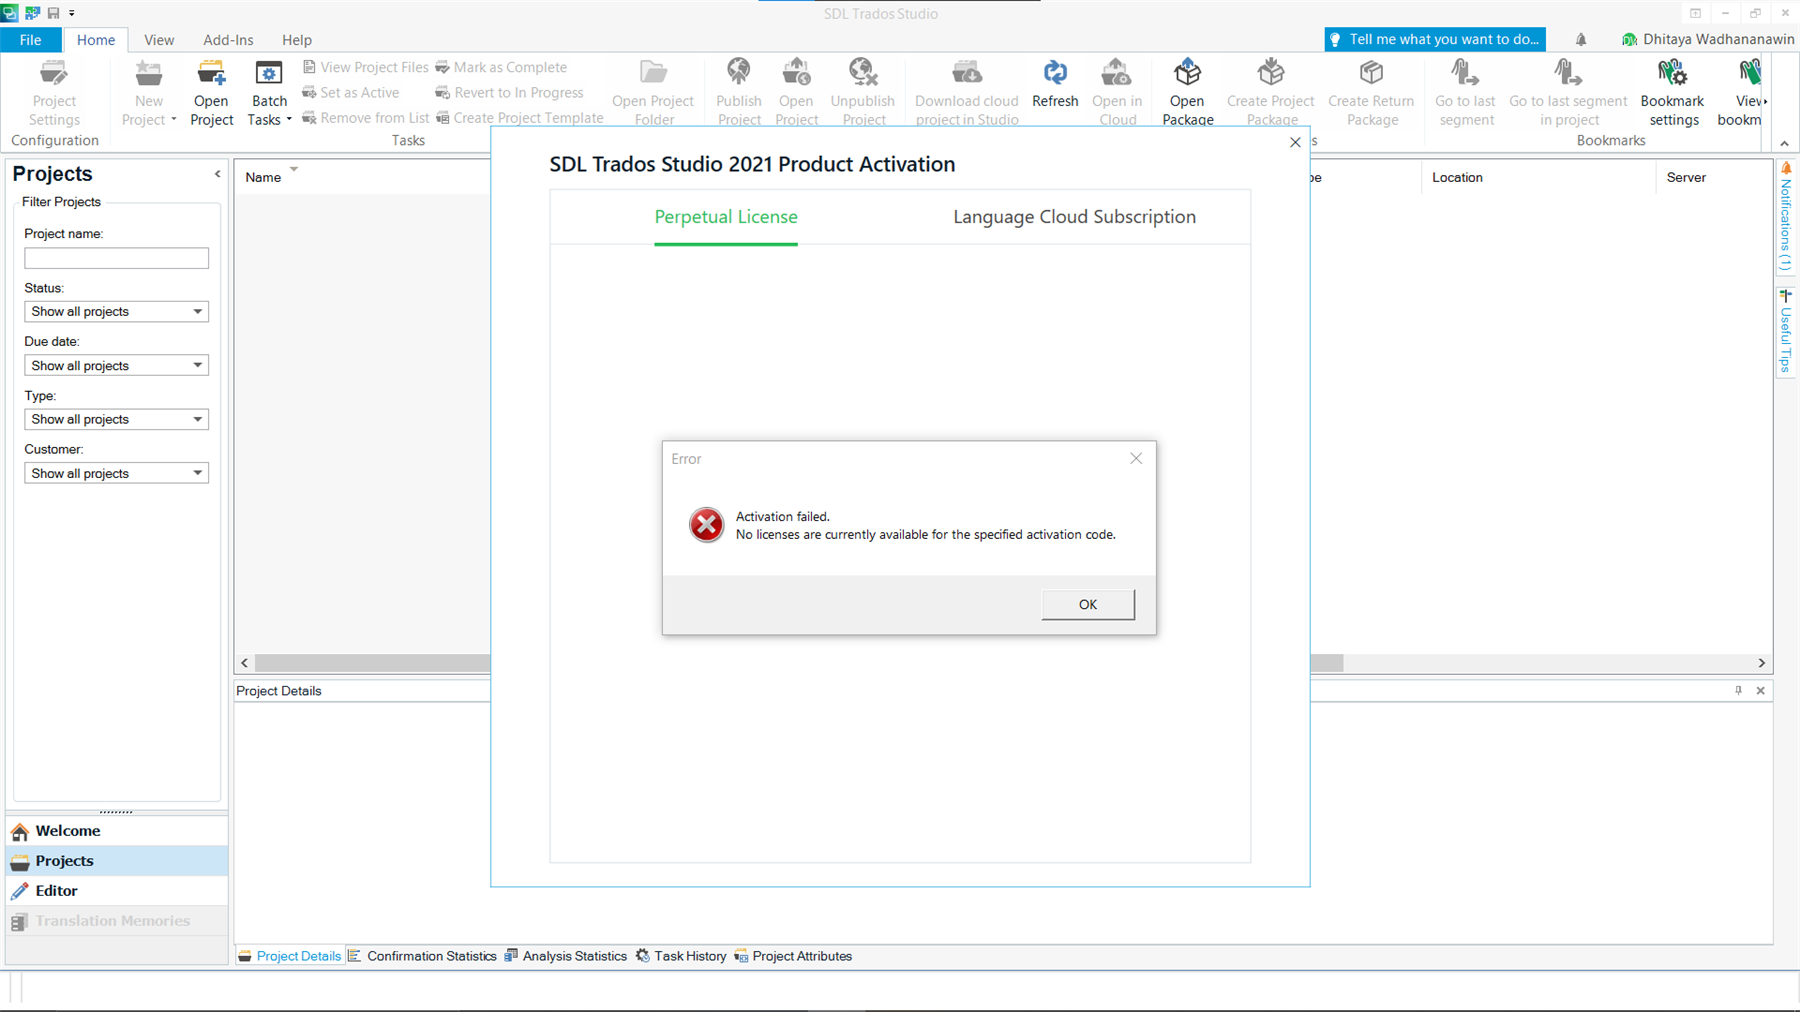Collapse the Projects navigation pane

(x=217, y=174)
